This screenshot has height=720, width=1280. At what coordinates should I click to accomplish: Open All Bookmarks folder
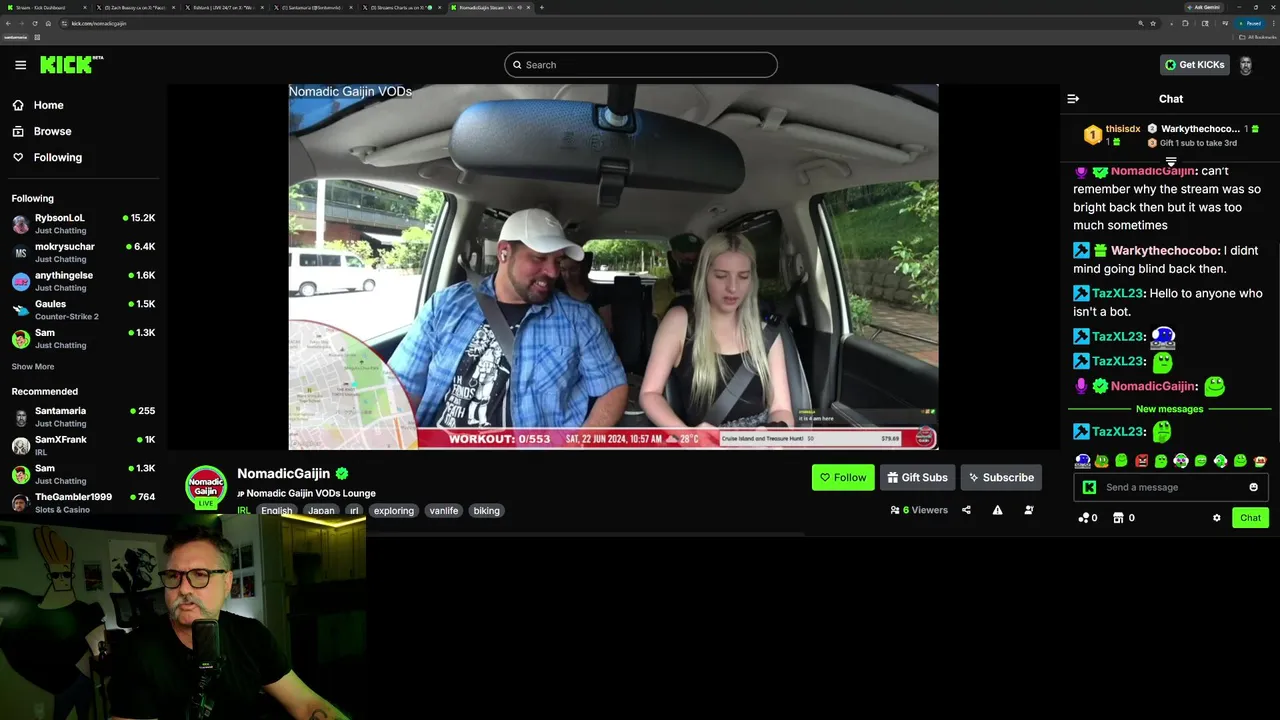(x=1258, y=37)
